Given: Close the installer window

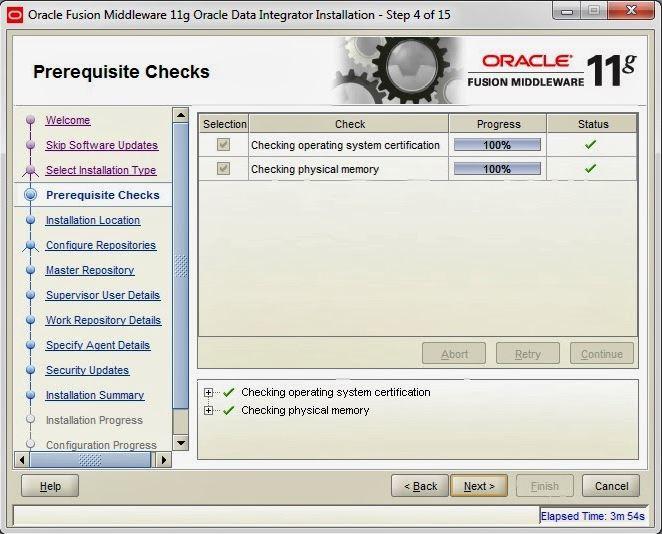Looking at the screenshot, I should pos(631,11).
